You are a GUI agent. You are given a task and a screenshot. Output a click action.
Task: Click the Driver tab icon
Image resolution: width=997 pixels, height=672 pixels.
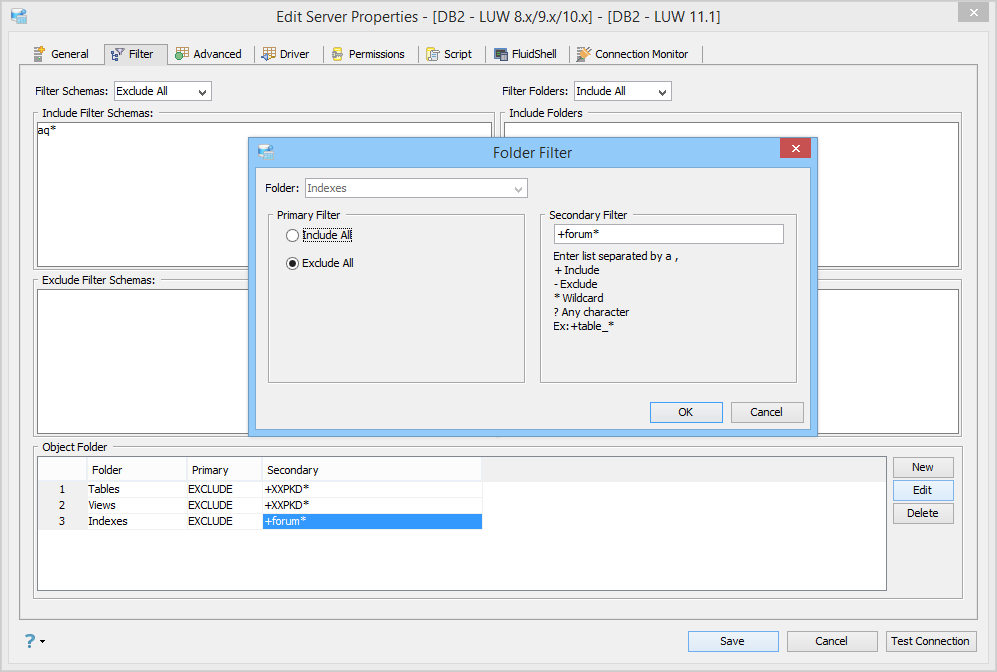tap(268, 54)
